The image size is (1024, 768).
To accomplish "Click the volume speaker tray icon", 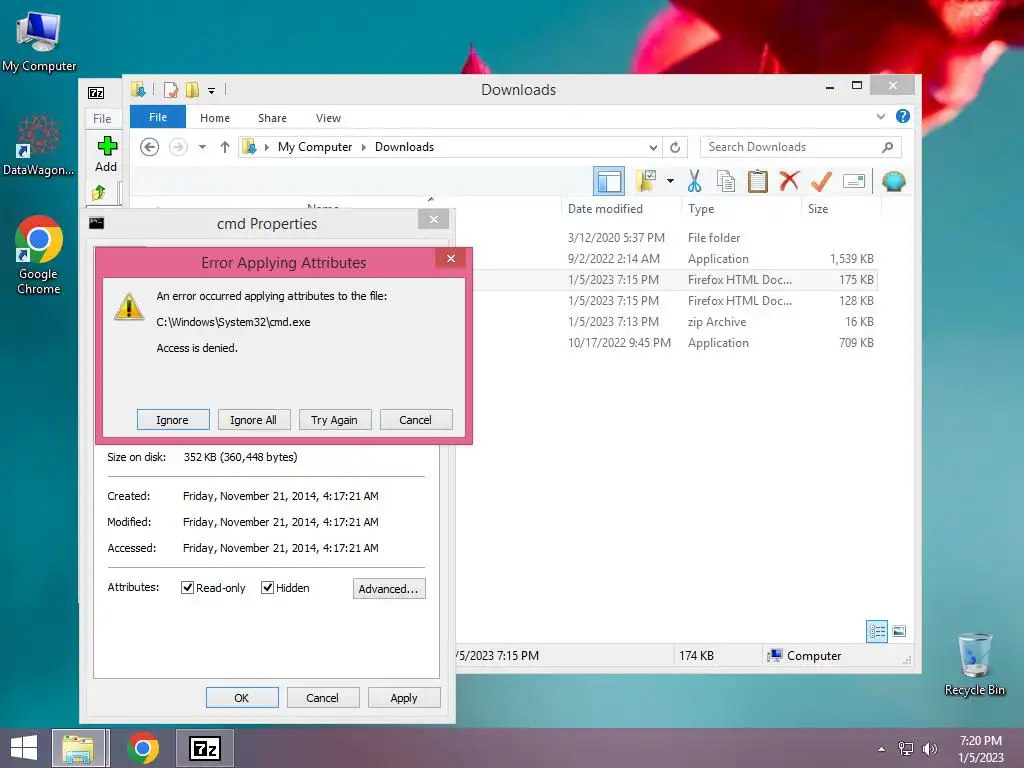I will click(930, 749).
